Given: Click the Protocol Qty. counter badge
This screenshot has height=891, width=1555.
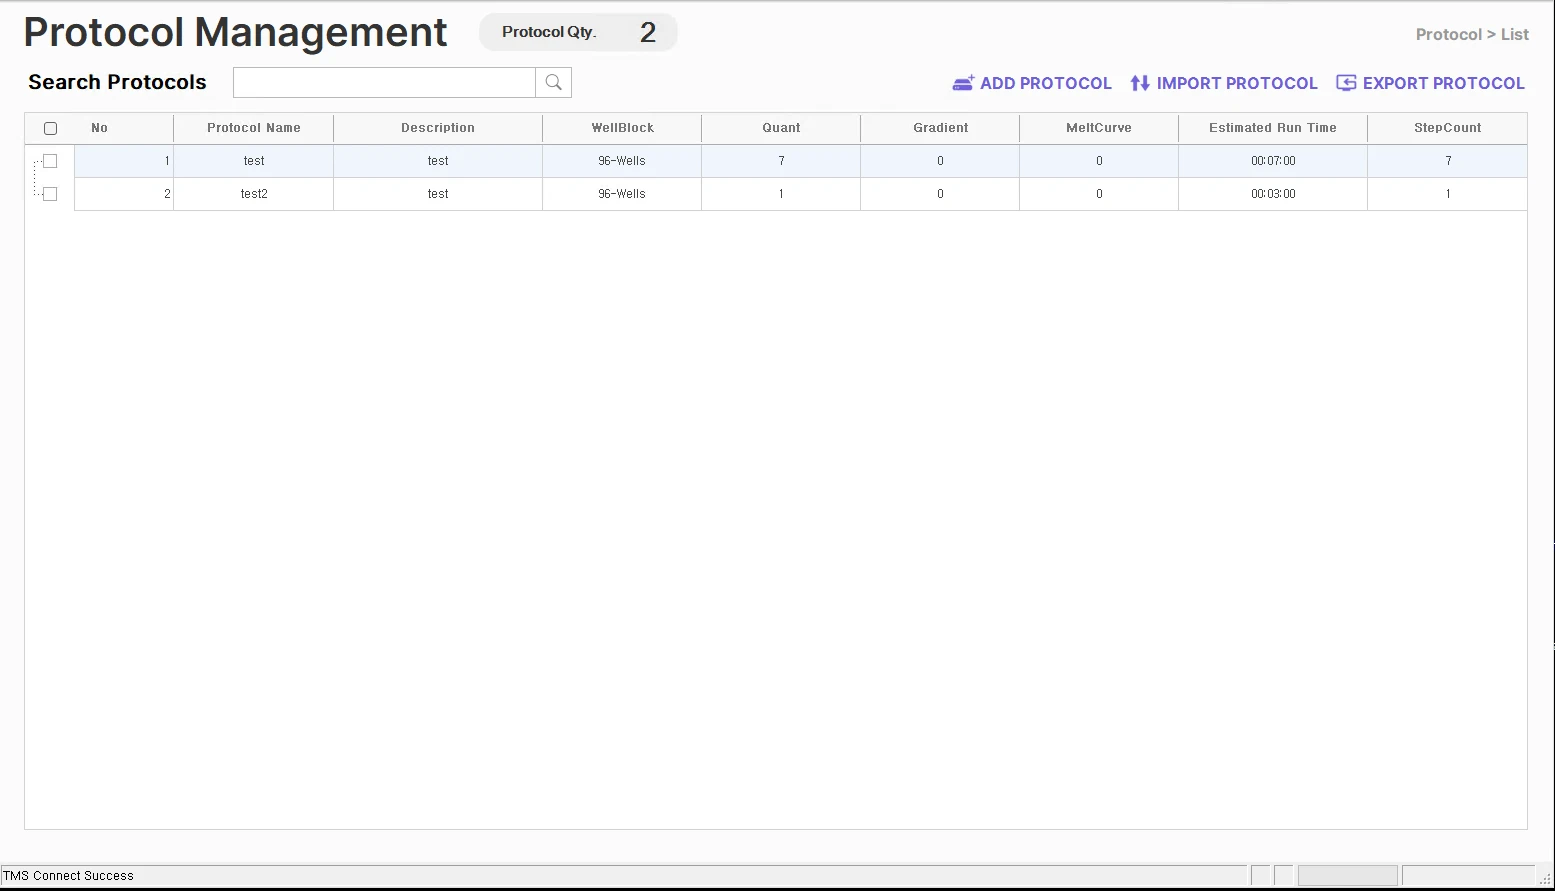Looking at the screenshot, I should (x=578, y=32).
